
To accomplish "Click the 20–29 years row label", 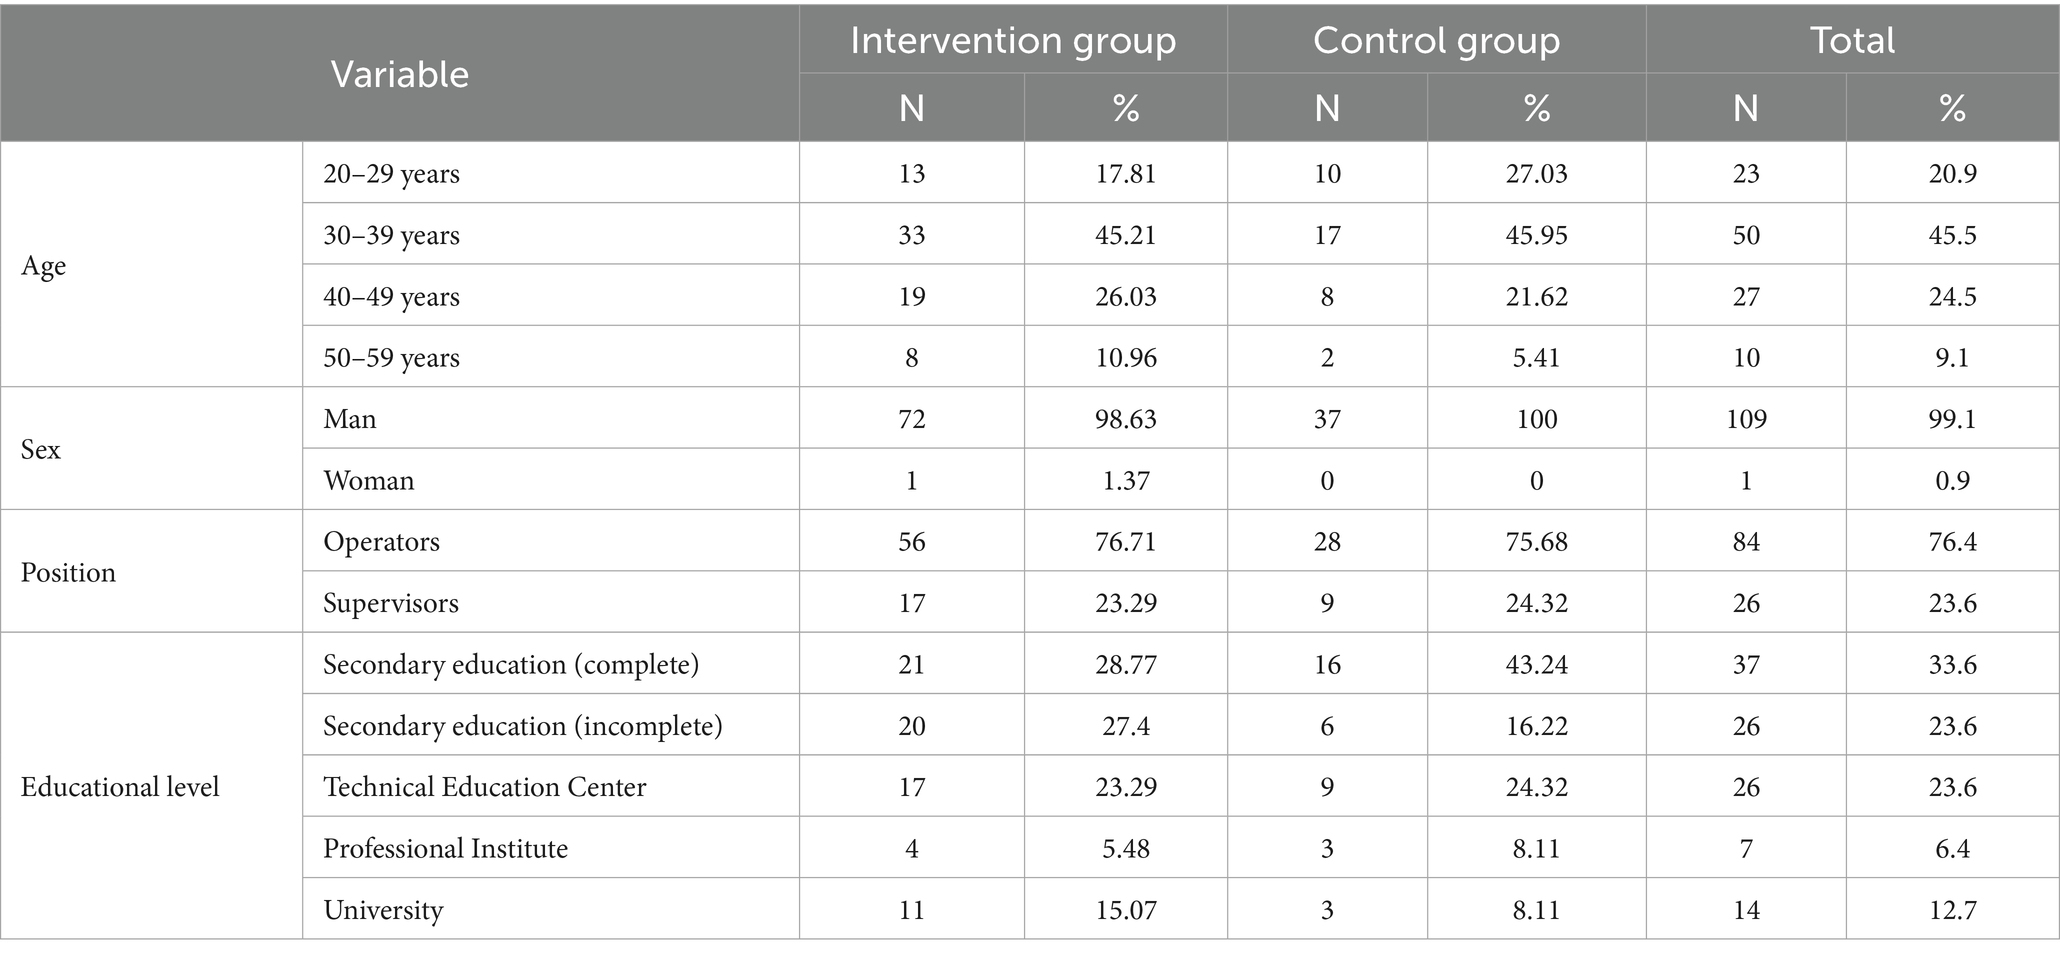I will (x=391, y=174).
